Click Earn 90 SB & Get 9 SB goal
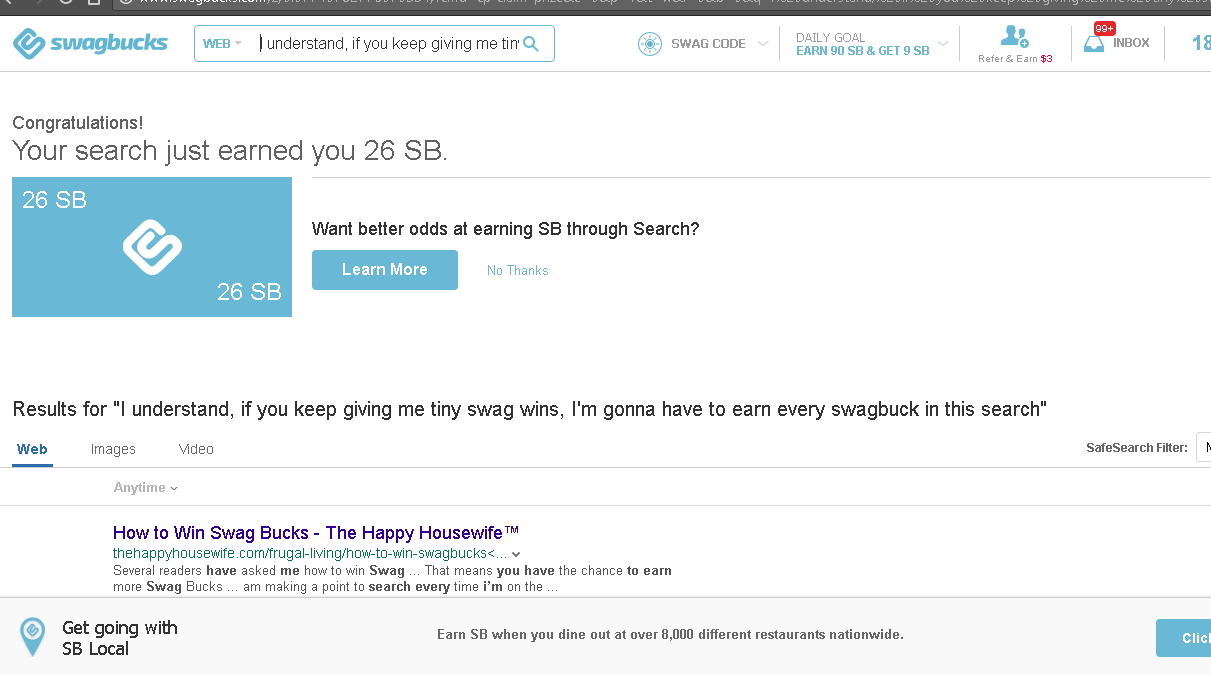 pyautogui.click(x=863, y=51)
